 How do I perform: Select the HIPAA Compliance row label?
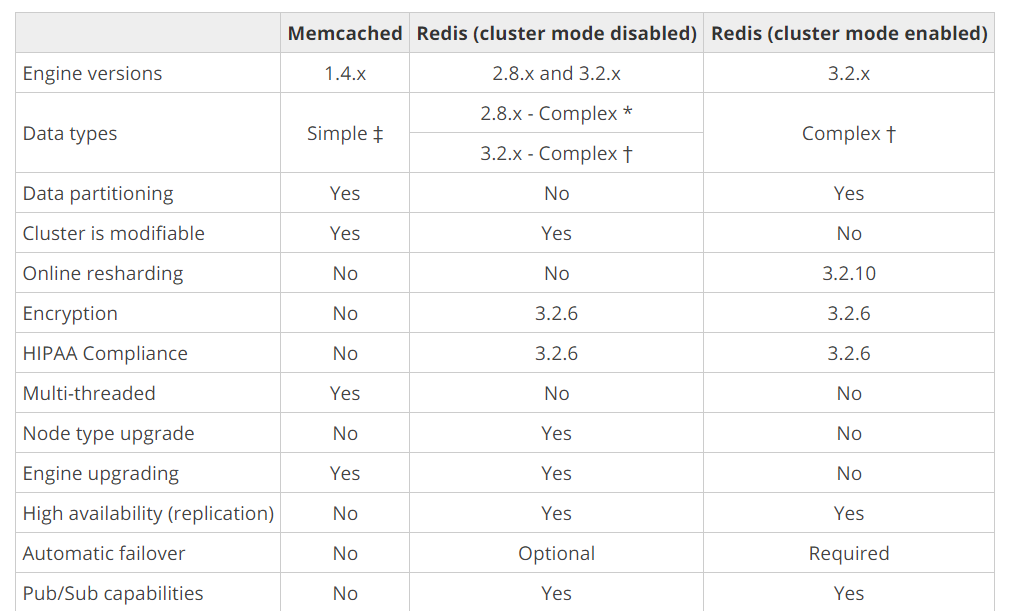point(105,354)
